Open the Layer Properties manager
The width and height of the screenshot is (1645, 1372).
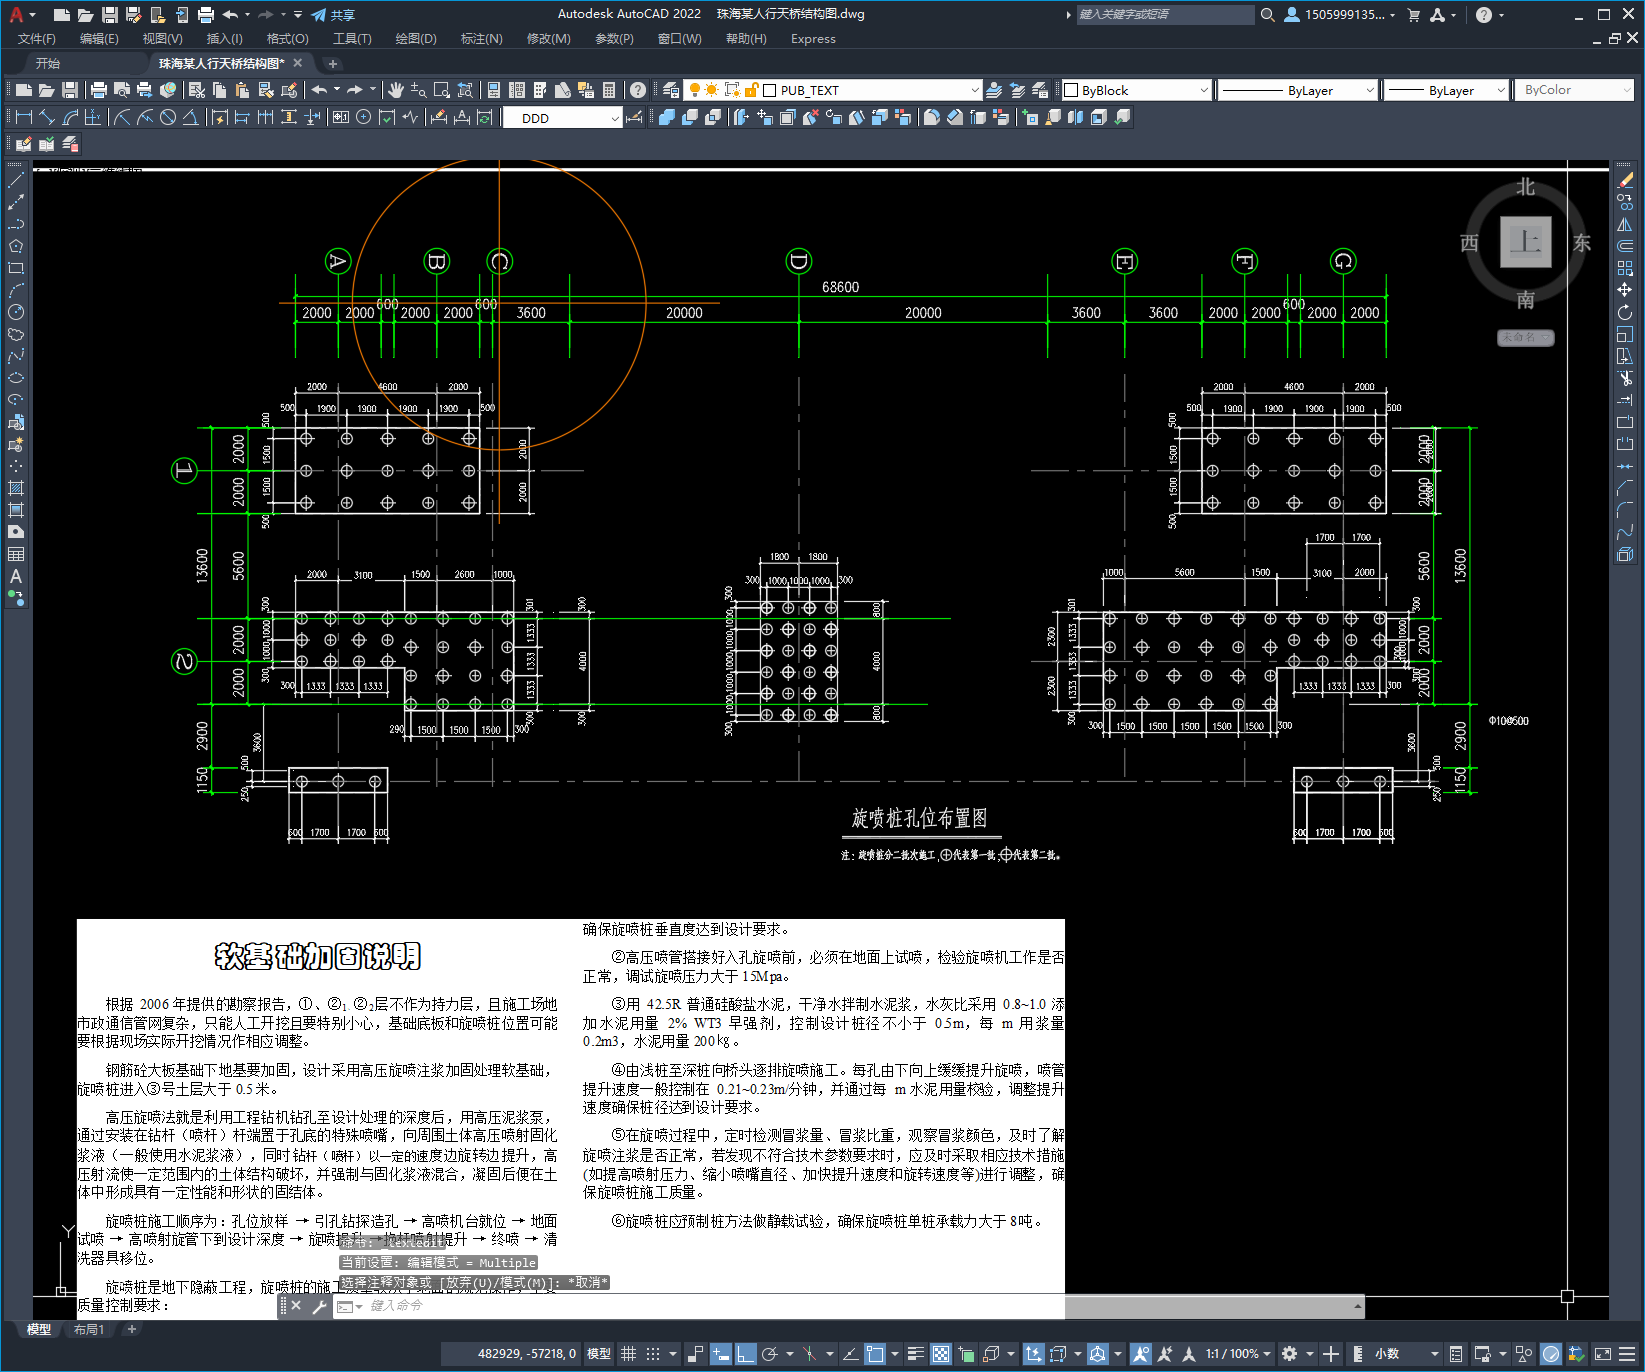click(670, 90)
